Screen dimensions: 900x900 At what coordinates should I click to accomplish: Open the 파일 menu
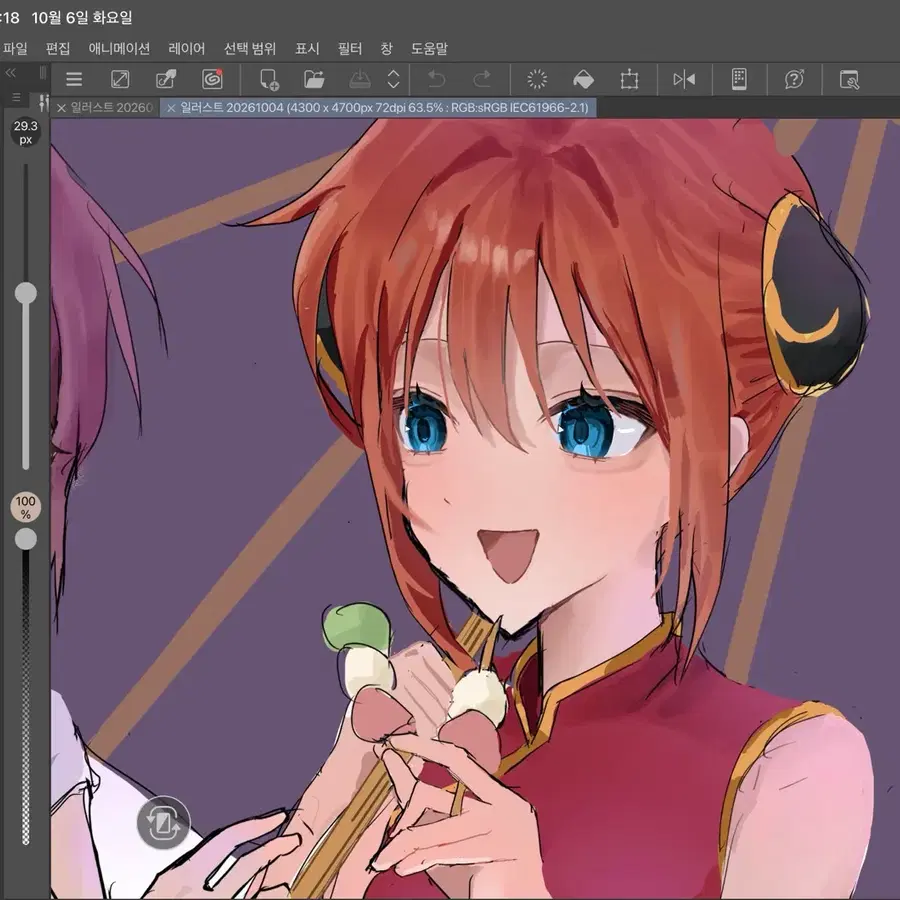15,48
